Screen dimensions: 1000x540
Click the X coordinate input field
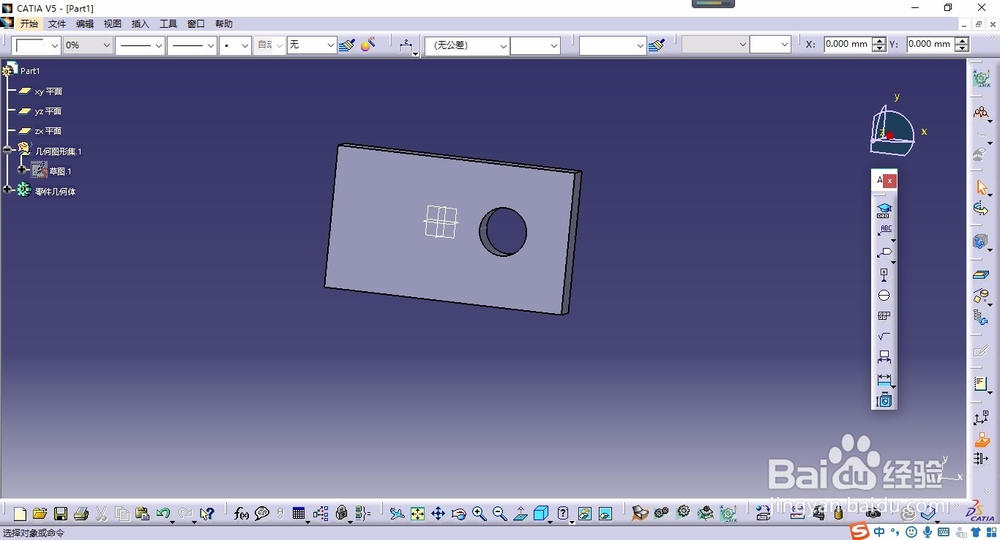coord(847,44)
